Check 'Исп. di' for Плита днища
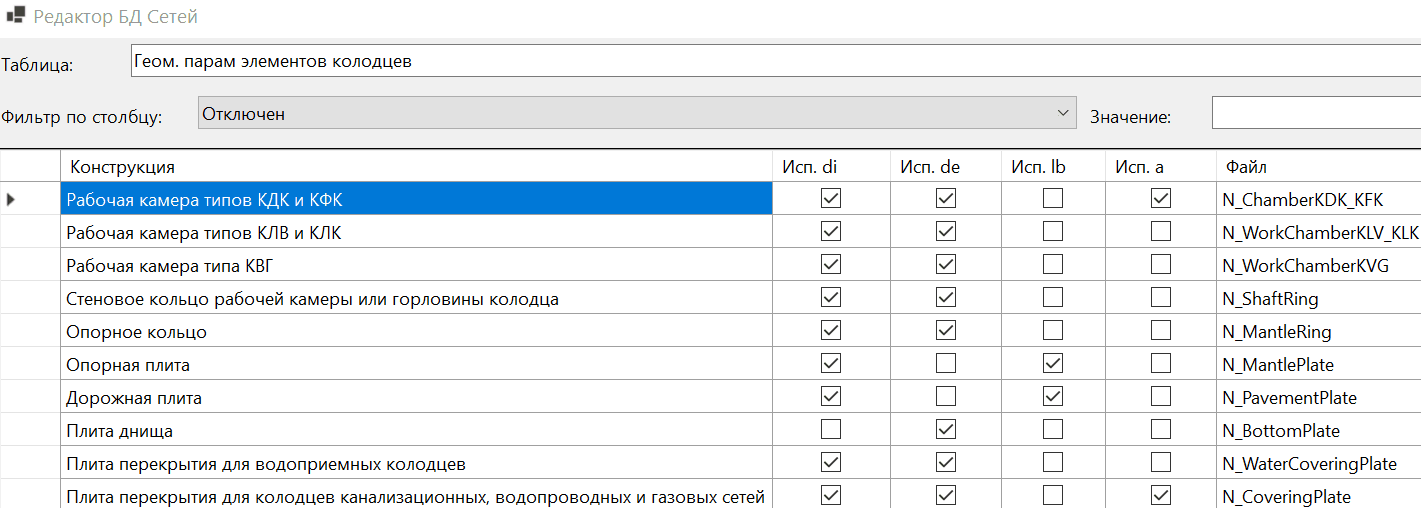 830,430
